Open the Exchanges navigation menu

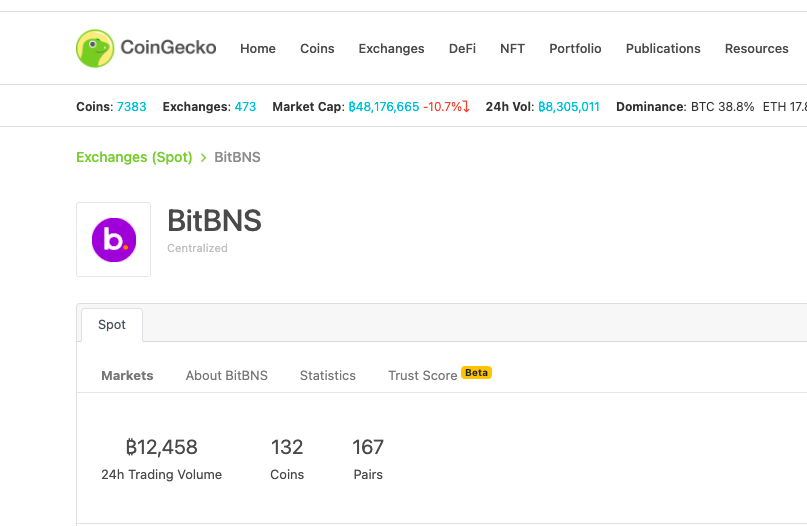pos(391,48)
